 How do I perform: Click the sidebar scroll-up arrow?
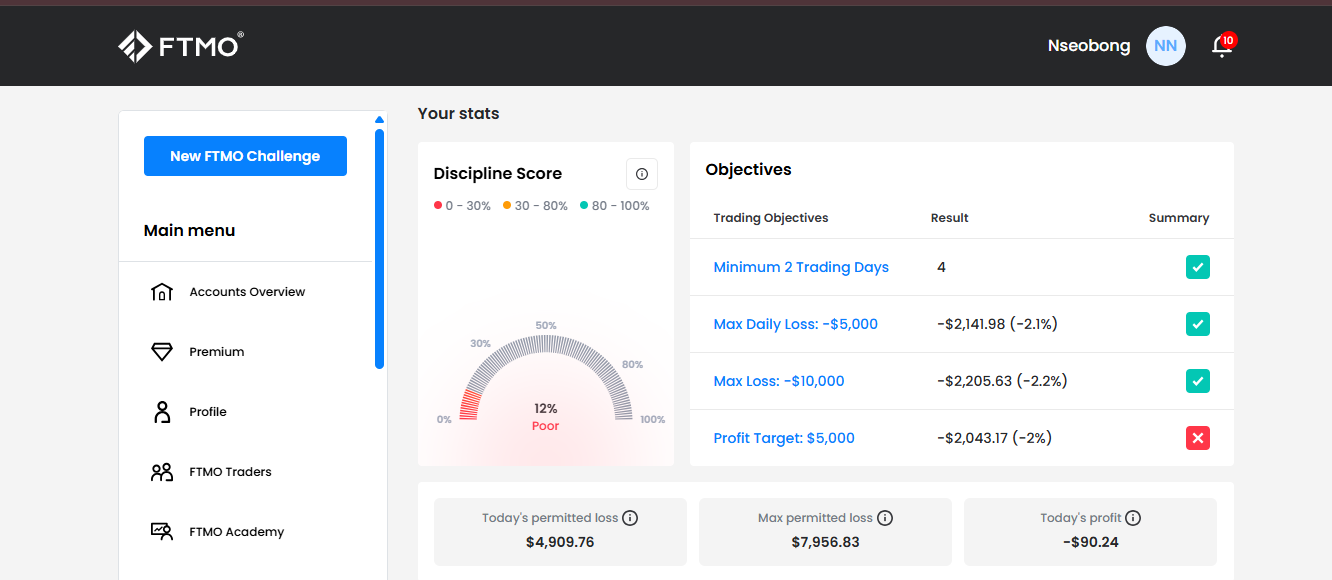(379, 120)
